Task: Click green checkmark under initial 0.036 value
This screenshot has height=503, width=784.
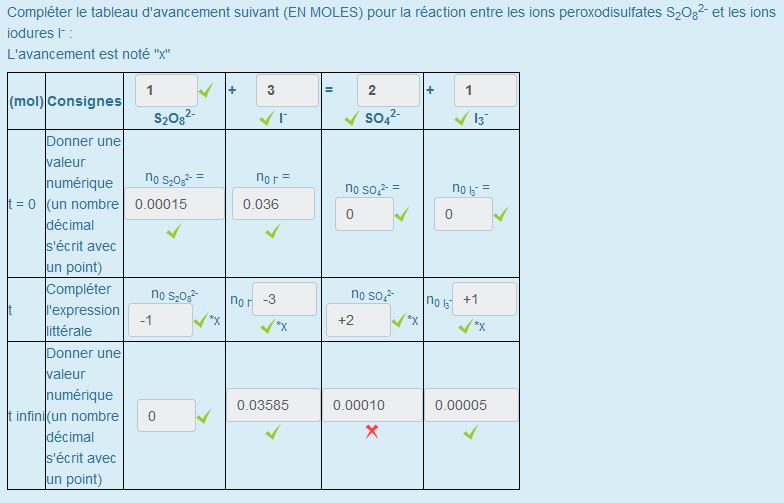Action: point(272,232)
